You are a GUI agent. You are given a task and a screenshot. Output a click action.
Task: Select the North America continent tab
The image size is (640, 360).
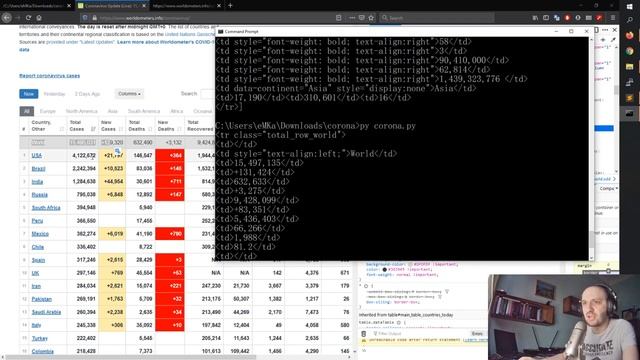point(82,111)
